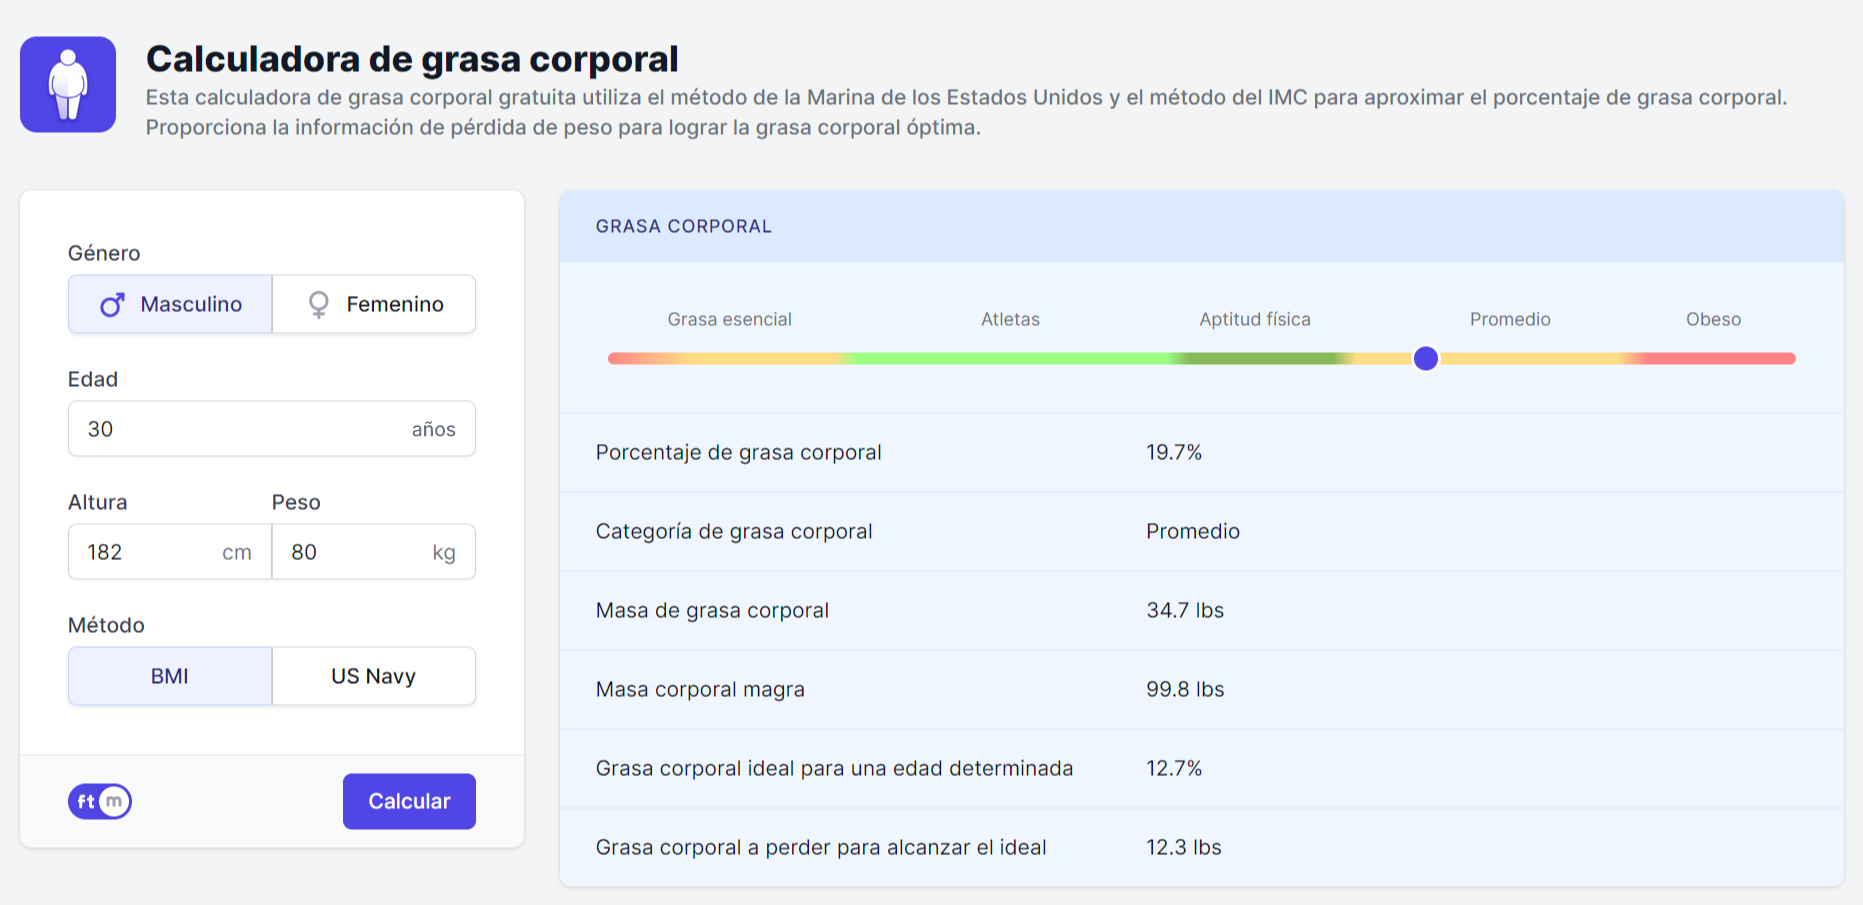Click the male gender symbol icon
Viewport: 1863px width, 905px height.
coord(112,305)
